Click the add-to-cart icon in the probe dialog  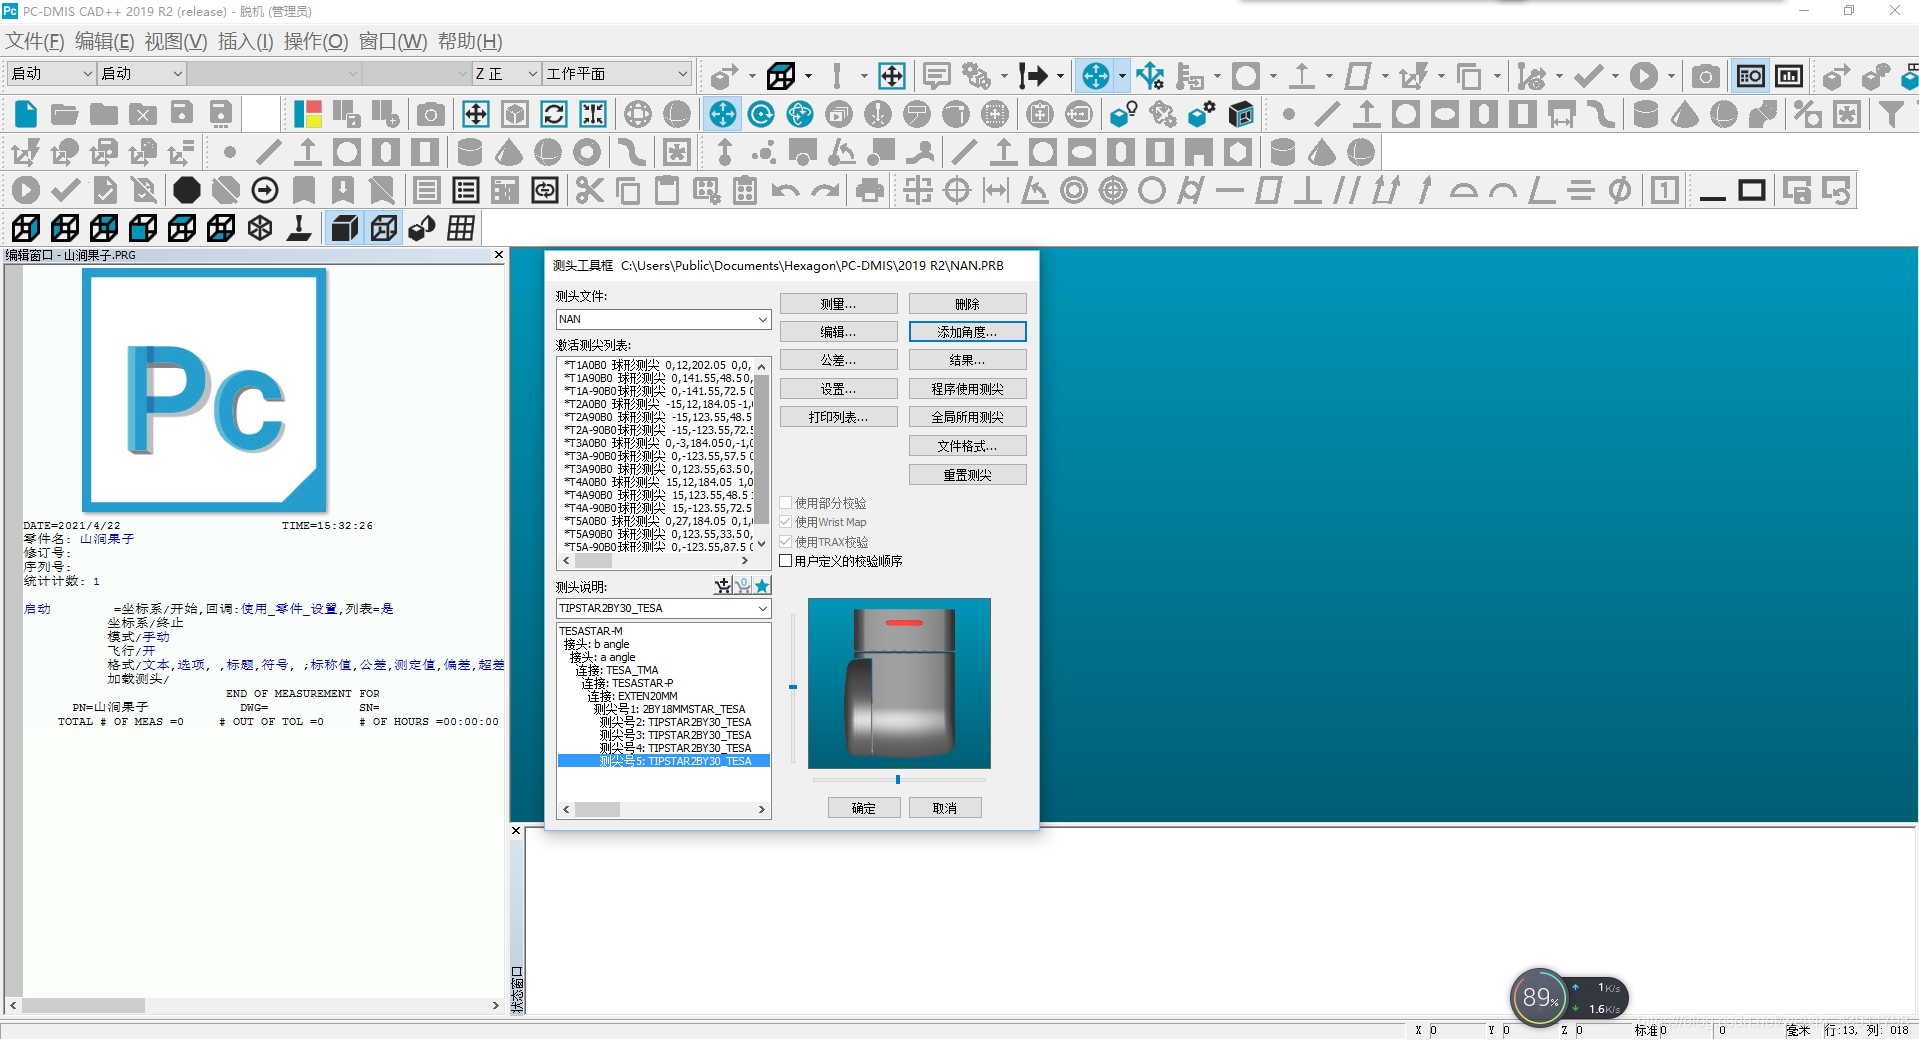tap(723, 586)
